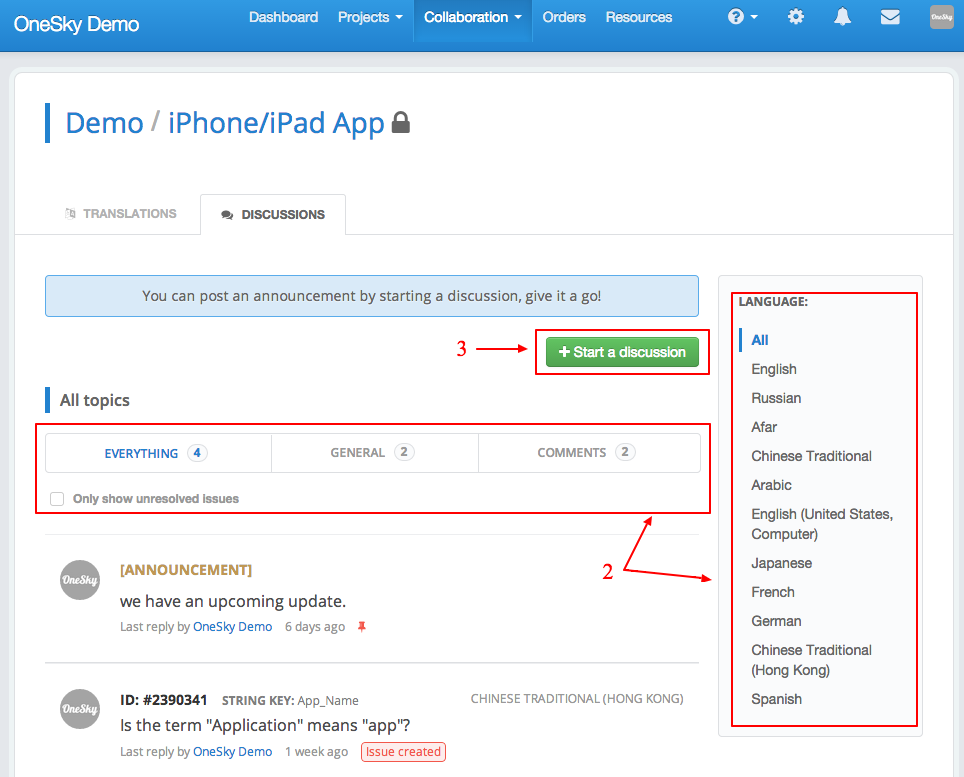Screen dimensions: 964x777
Task: Open the OneSky Demo link on App_Name discussion
Action: [x=232, y=751]
